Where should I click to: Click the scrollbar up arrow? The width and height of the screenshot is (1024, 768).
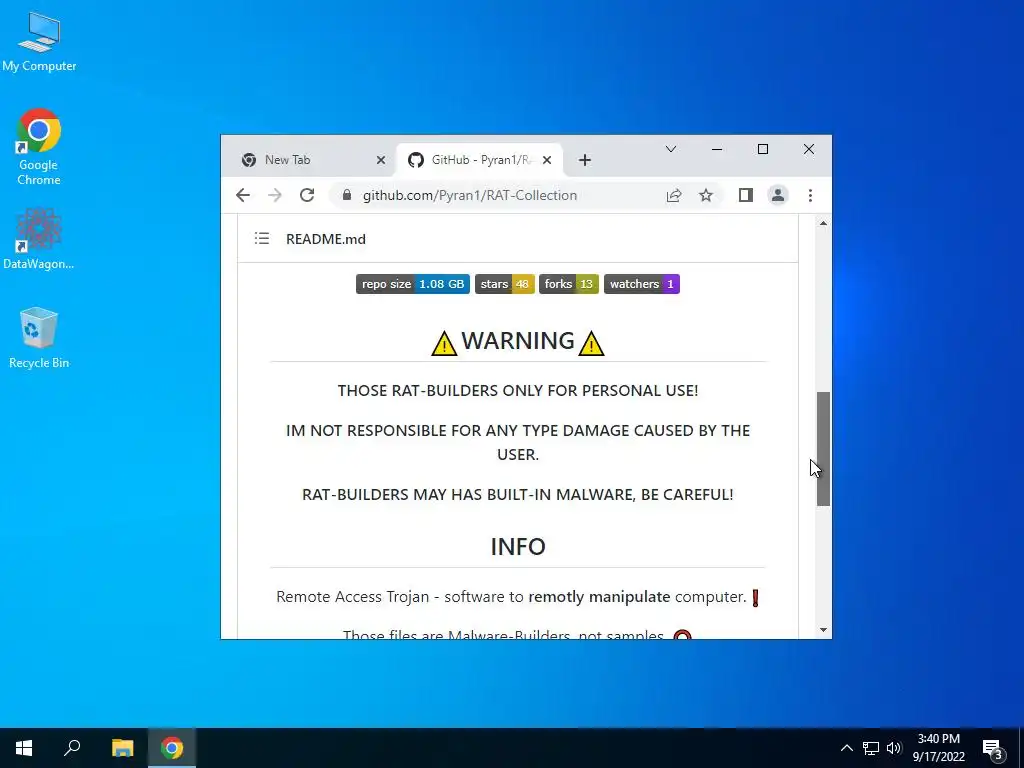[824, 223]
